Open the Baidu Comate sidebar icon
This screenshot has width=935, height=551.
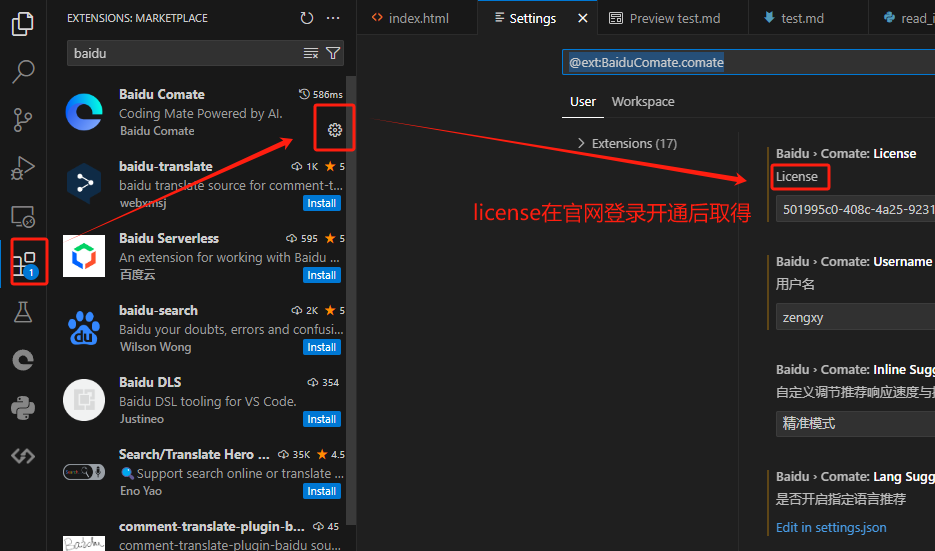click(23, 360)
